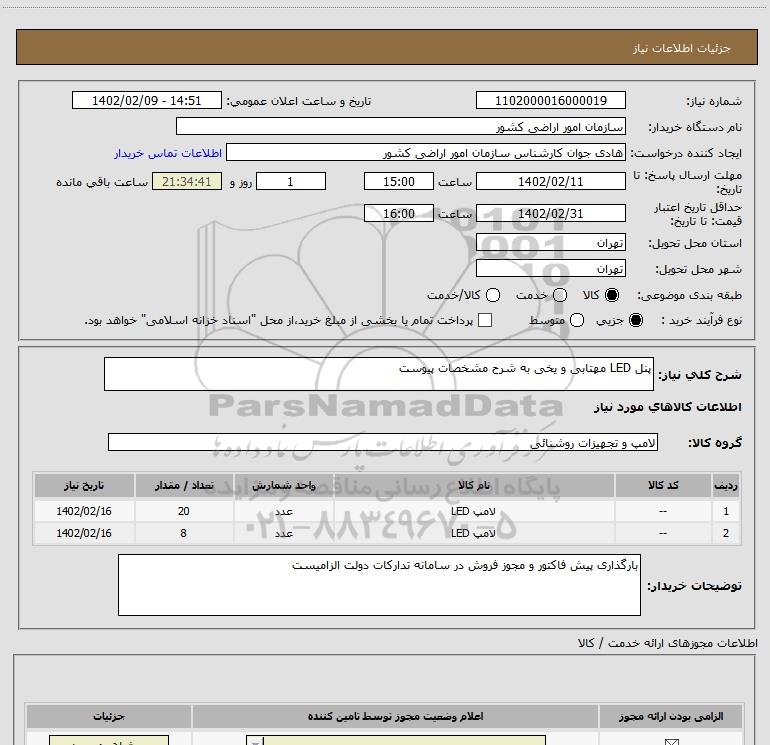Click the شماره نیاز field 1102000016000019
The image size is (770, 745).
550,100
